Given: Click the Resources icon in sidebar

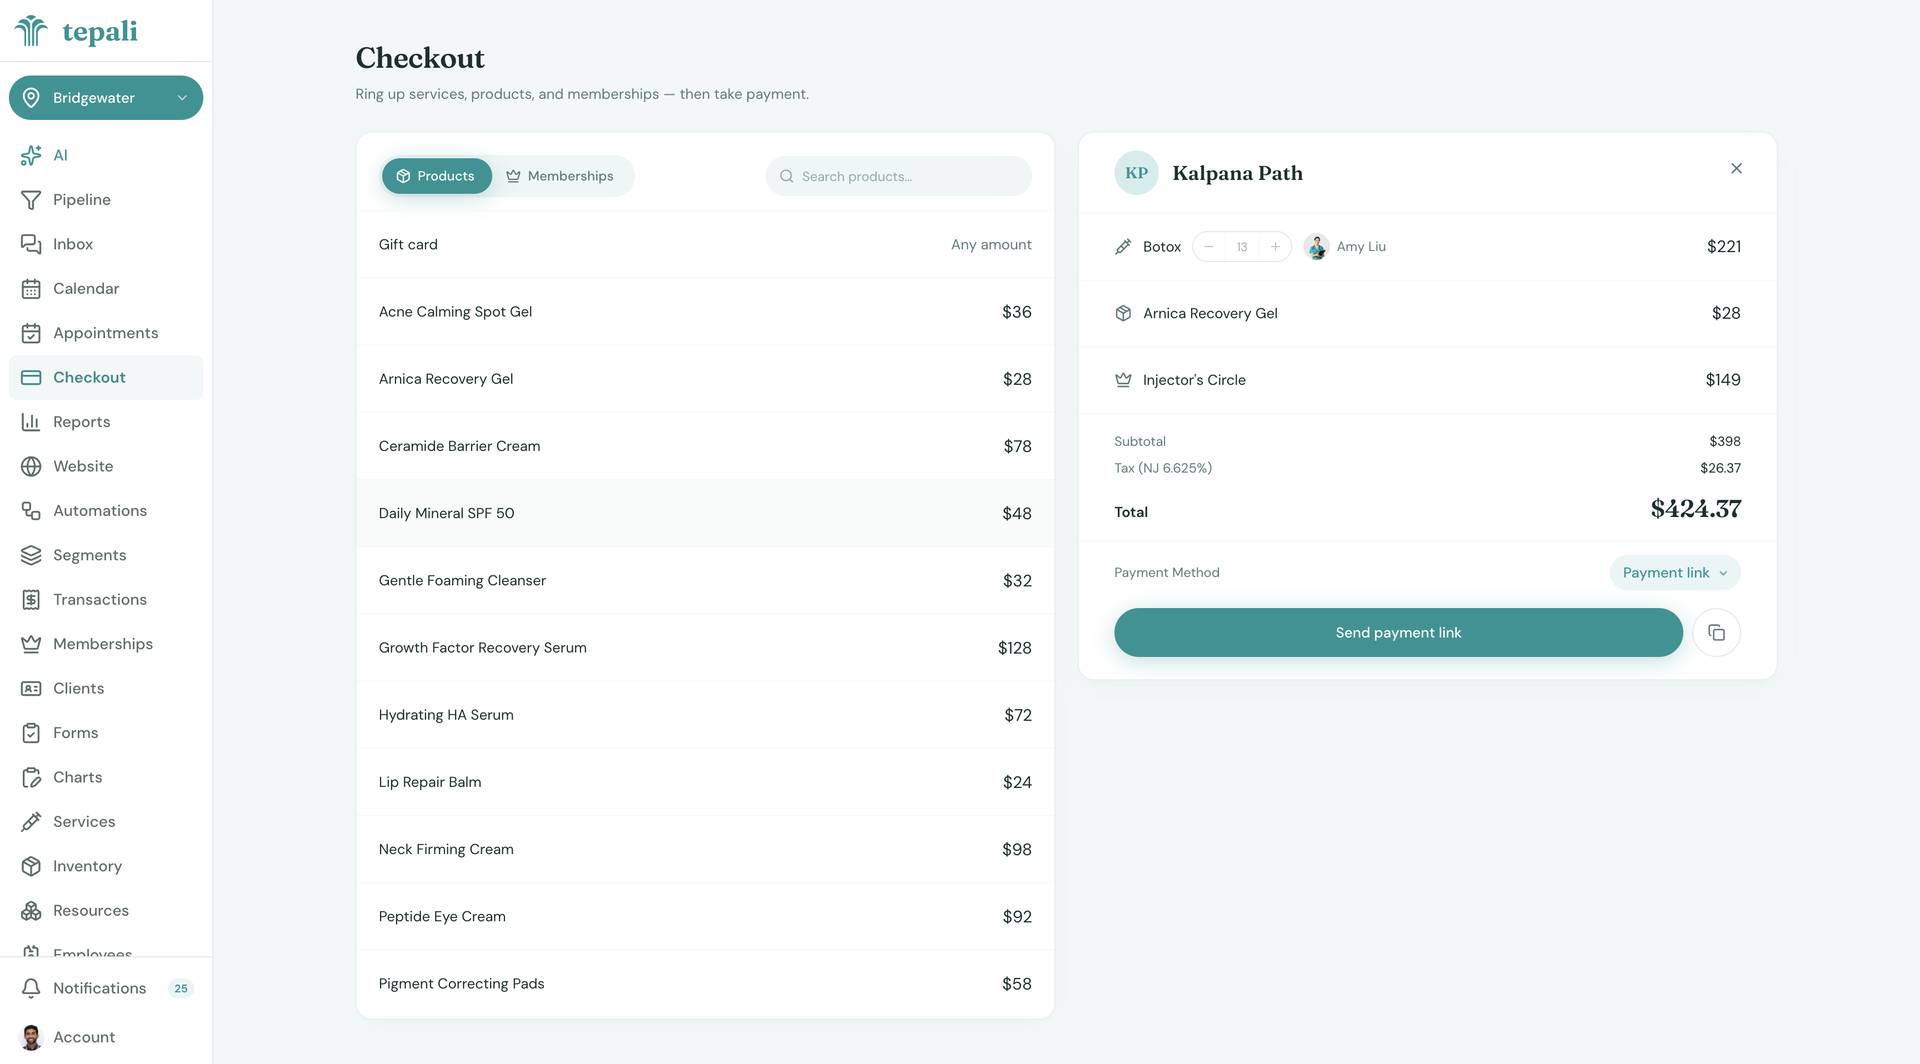Looking at the screenshot, I should pyautogui.click(x=31, y=911).
